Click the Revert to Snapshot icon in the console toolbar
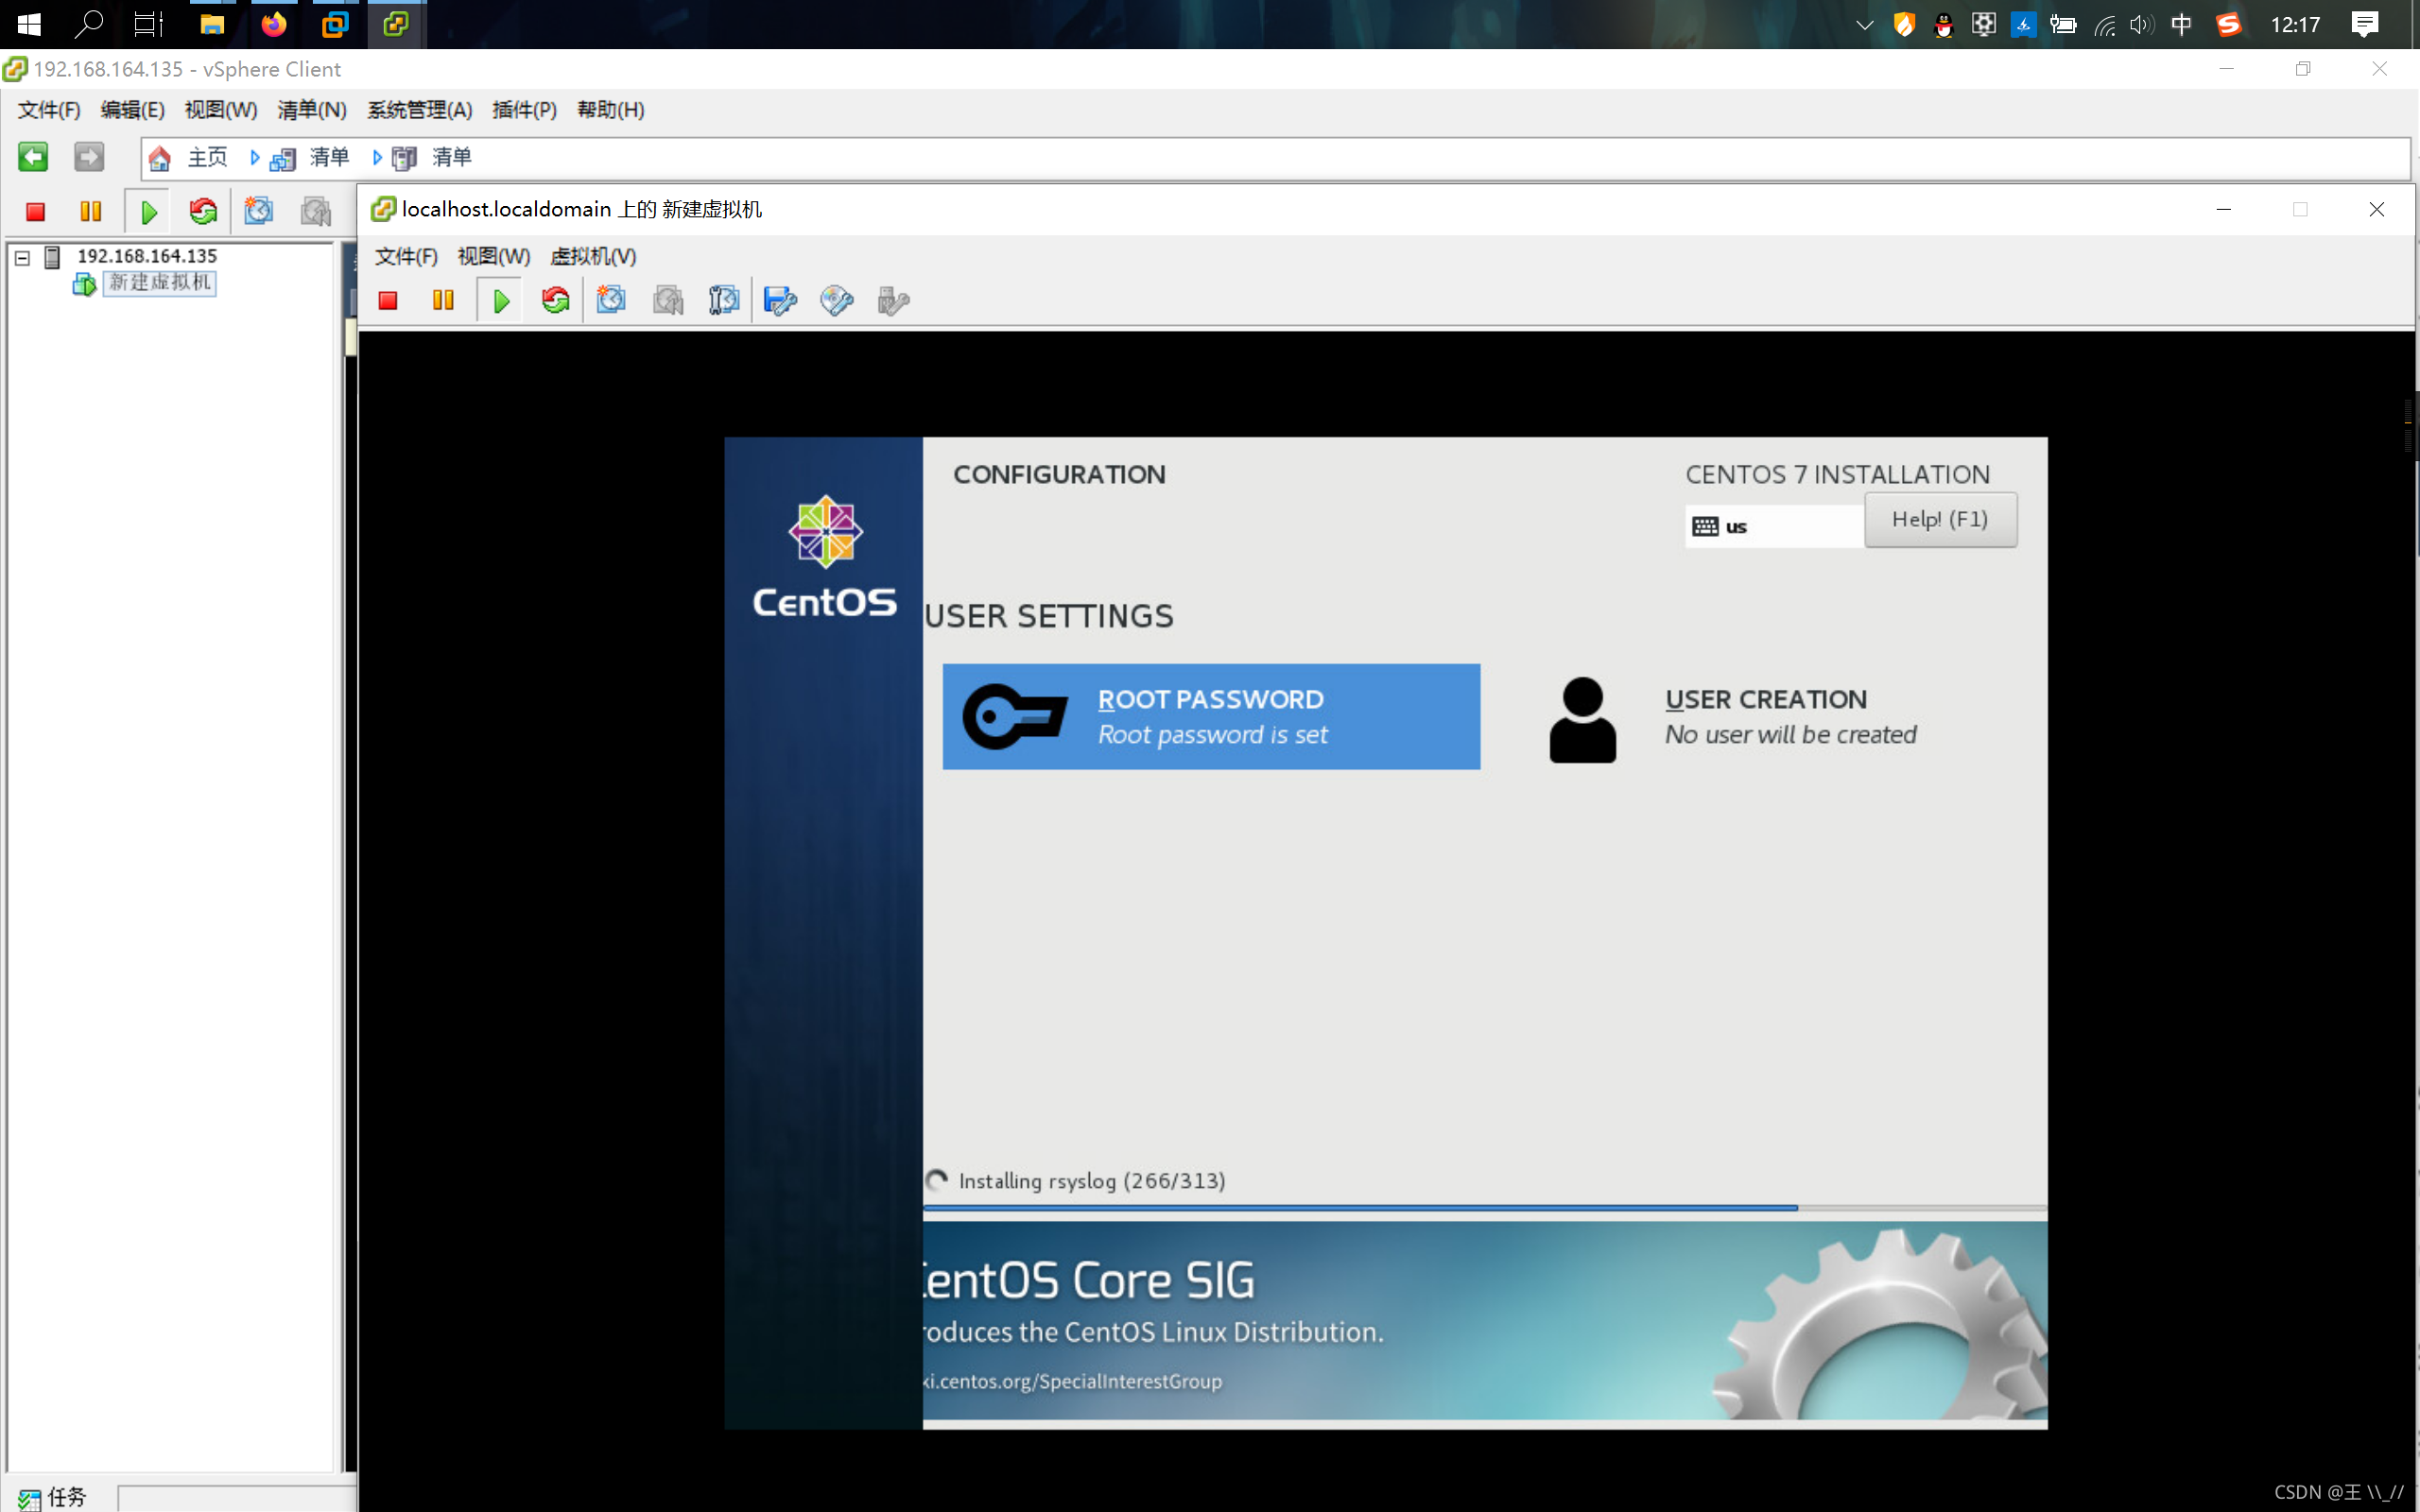 tap(668, 300)
